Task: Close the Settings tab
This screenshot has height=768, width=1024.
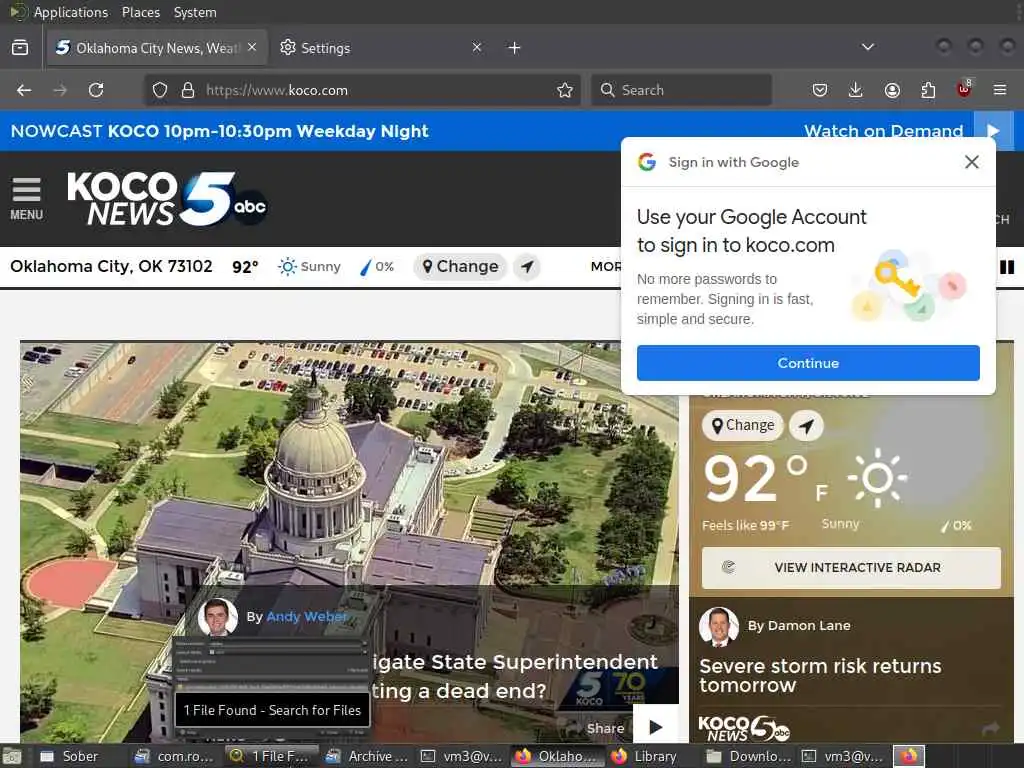Action: point(477,47)
